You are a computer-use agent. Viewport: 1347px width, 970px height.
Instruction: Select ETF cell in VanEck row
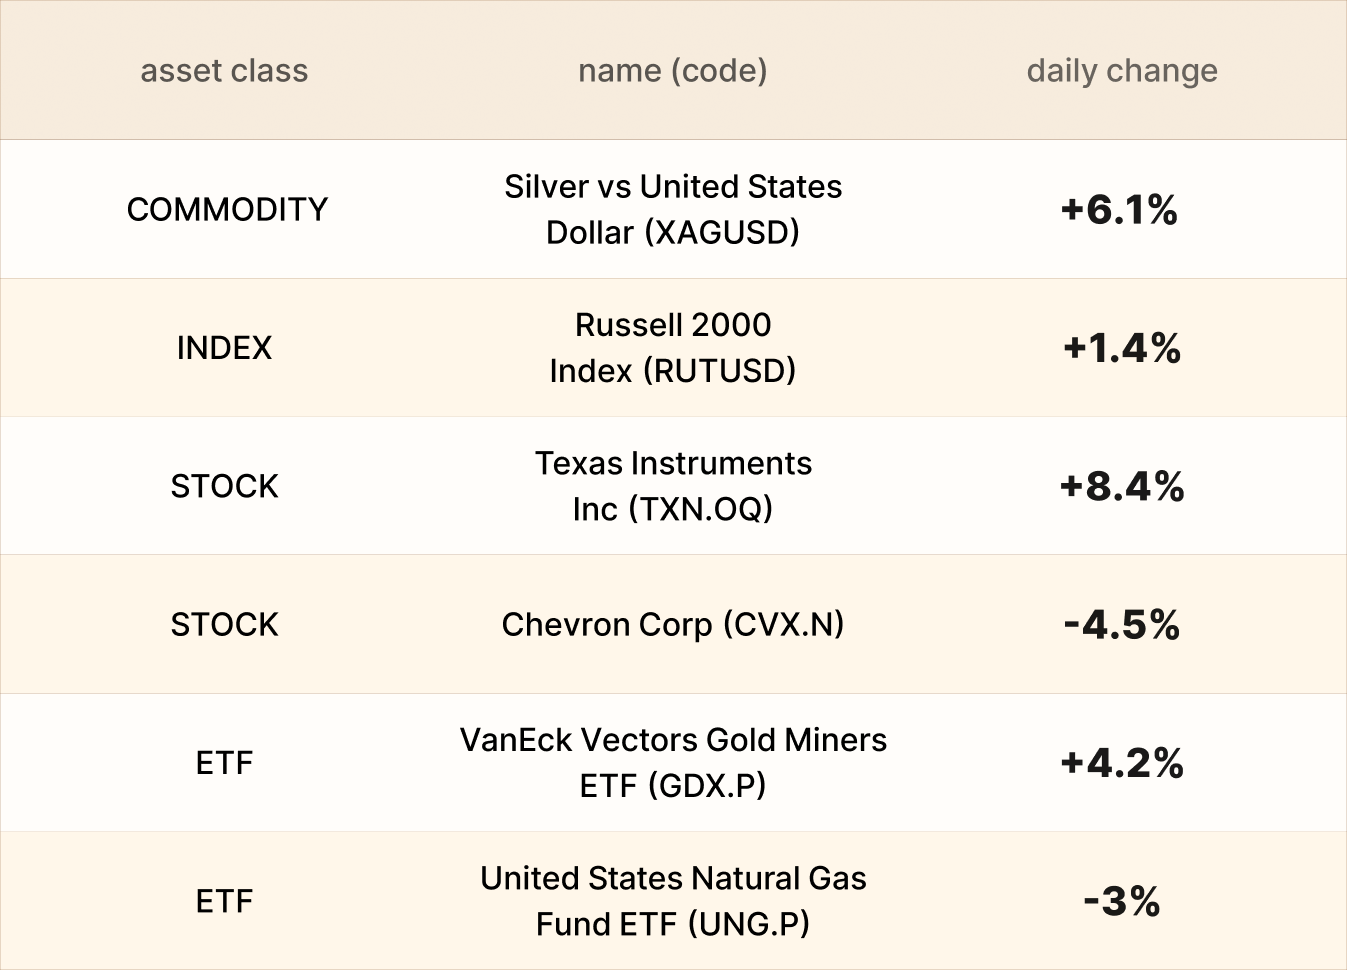point(224,763)
